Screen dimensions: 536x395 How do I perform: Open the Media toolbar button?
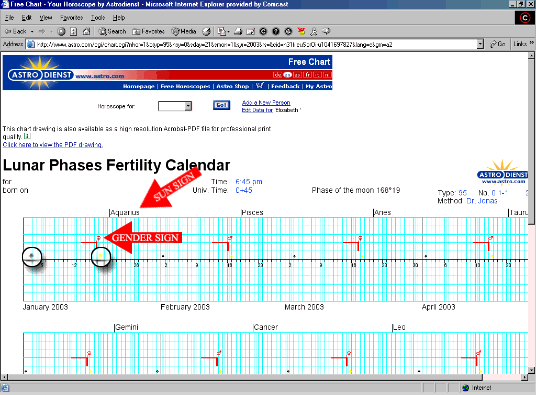[x=184, y=31]
